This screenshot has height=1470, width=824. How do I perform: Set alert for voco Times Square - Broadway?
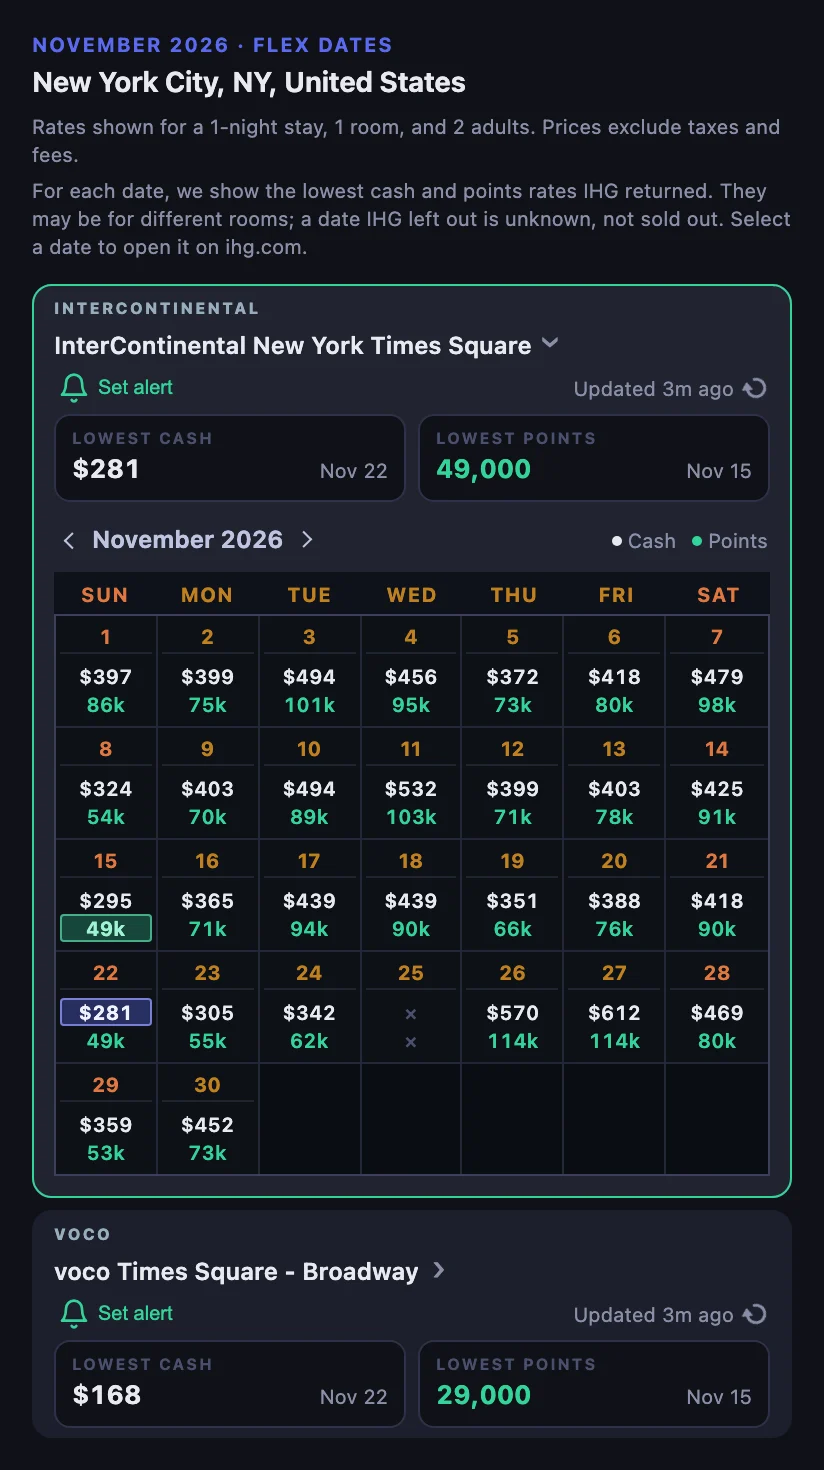[x=118, y=1314]
